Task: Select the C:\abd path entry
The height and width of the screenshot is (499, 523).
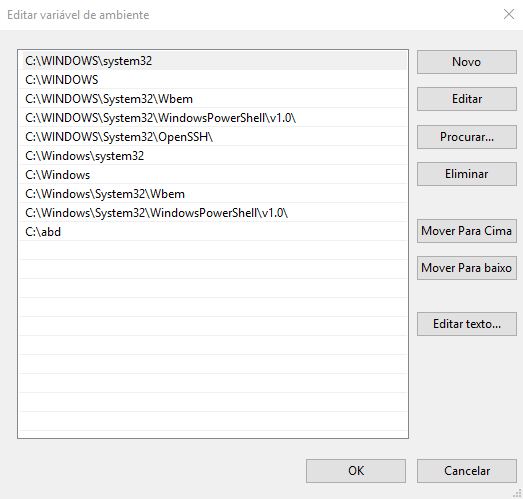Action: (213, 232)
